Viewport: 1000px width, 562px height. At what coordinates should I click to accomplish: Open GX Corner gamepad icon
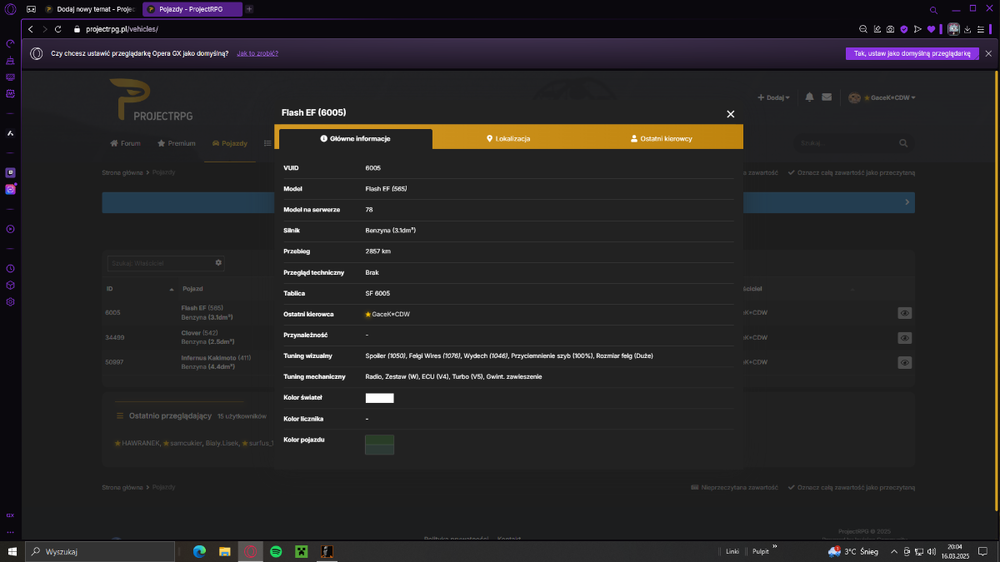[x=31, y=10]
